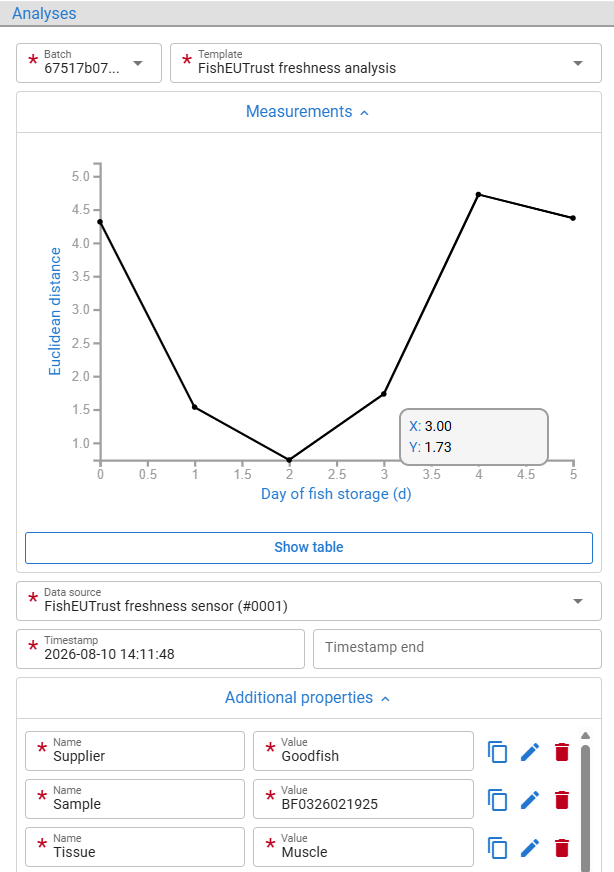Delete the Tissue property row
Viewport: 614px width, 872px height.
tap(562, 848)
